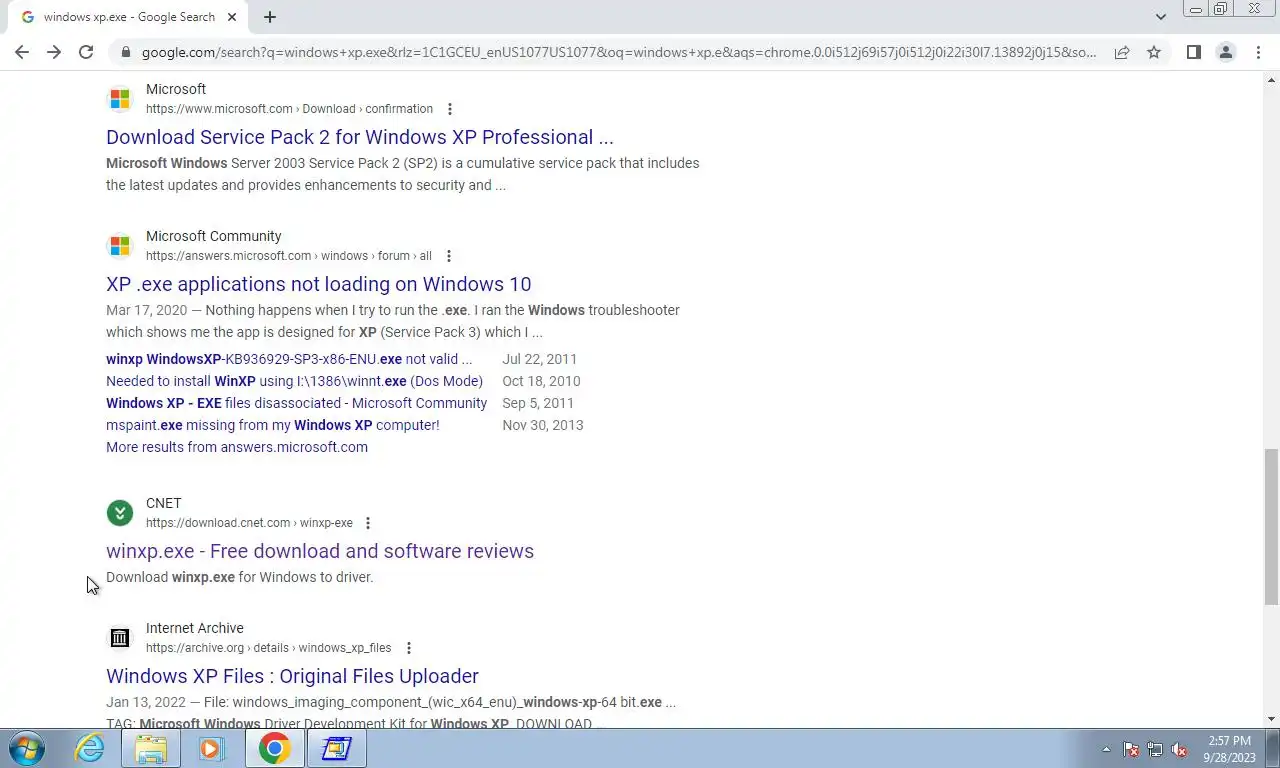Open Windows Explorer folder from taskbar
The width and height of the screenshot is (1280, 768).
pyautogui.click(x=151, y=748)
